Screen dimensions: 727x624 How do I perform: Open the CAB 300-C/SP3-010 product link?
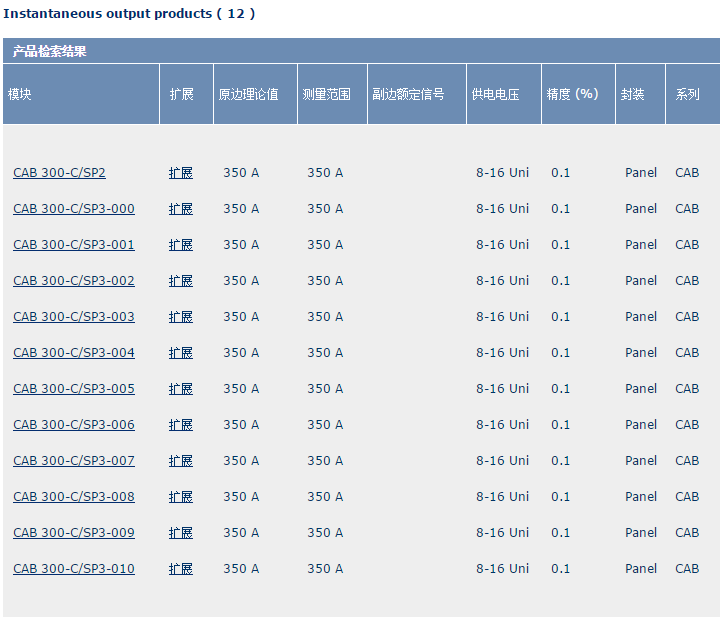coord(73,569)
